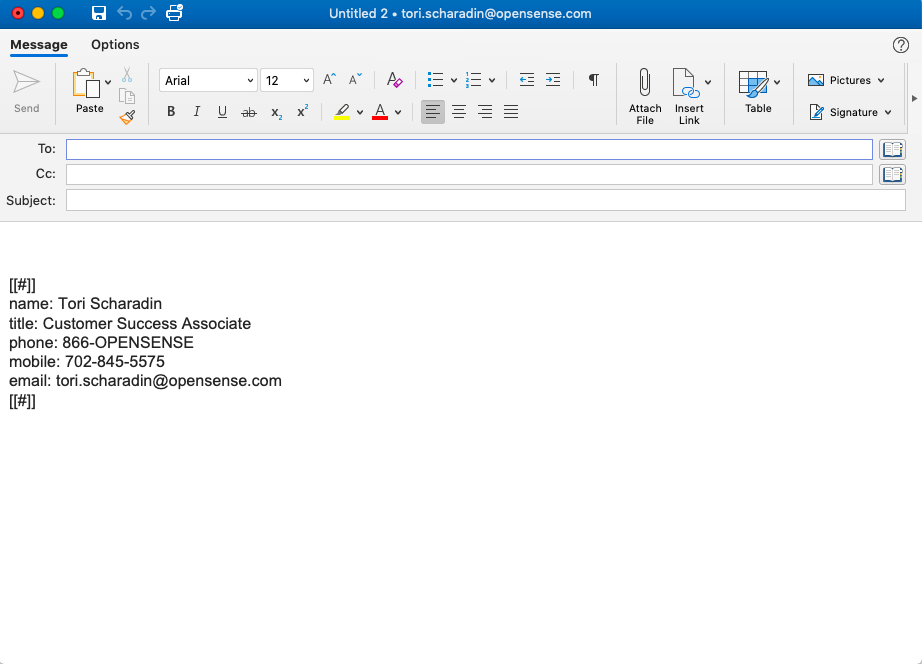
Task: Click in the Subject field
Action: click(486, 200)
